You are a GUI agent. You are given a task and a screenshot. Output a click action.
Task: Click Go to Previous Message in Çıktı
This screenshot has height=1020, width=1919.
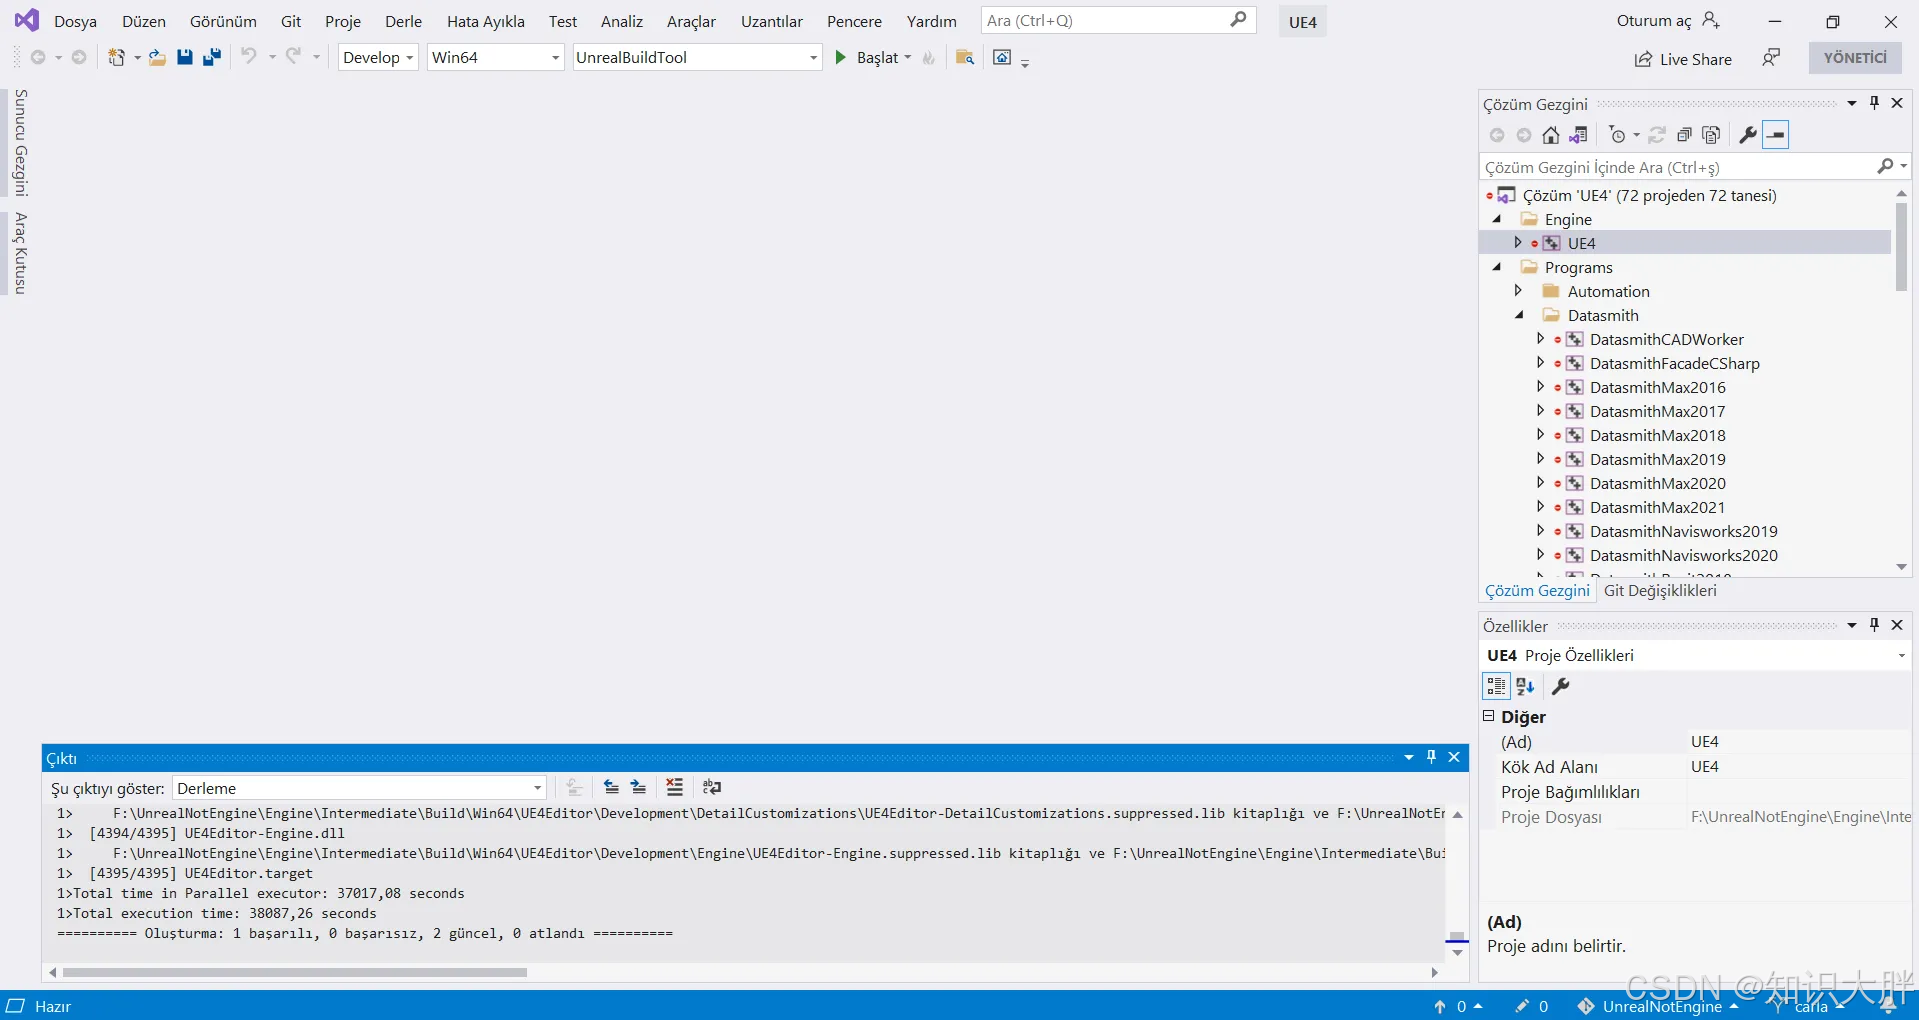point(611,788)
